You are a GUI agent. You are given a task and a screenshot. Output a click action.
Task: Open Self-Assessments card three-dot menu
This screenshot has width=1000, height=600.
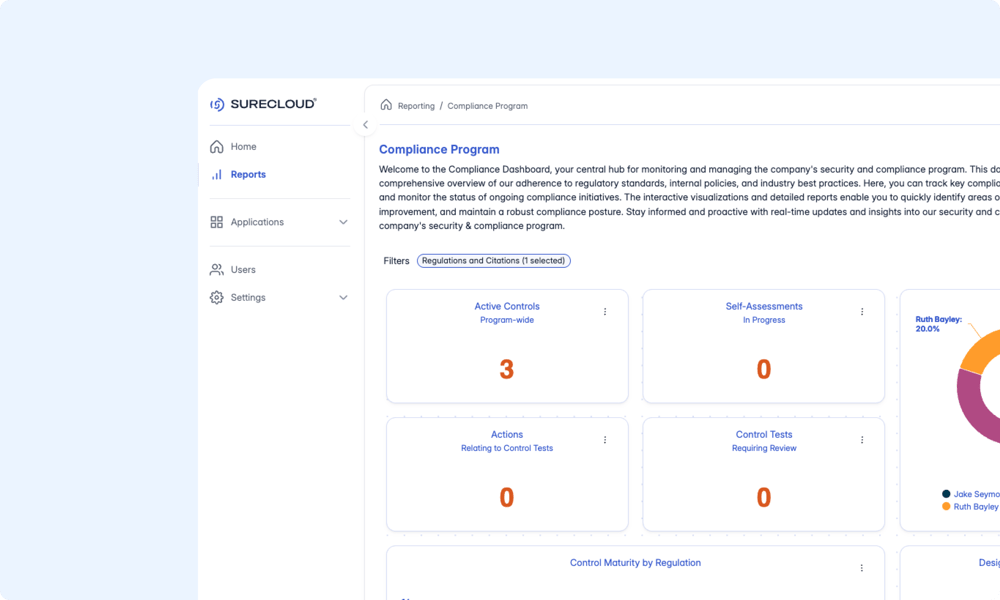(x=862, y=312)
